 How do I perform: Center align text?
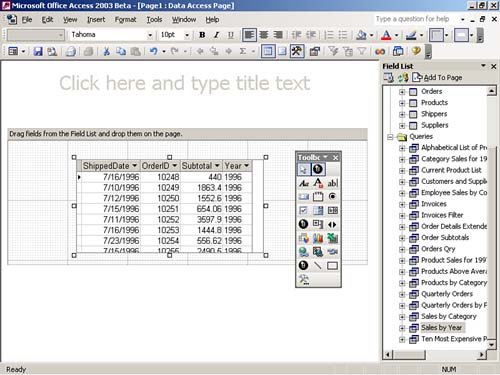[x=264, y=35]
